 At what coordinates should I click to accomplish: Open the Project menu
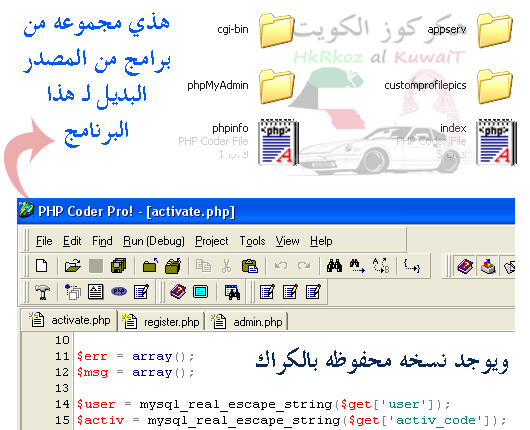212,241
